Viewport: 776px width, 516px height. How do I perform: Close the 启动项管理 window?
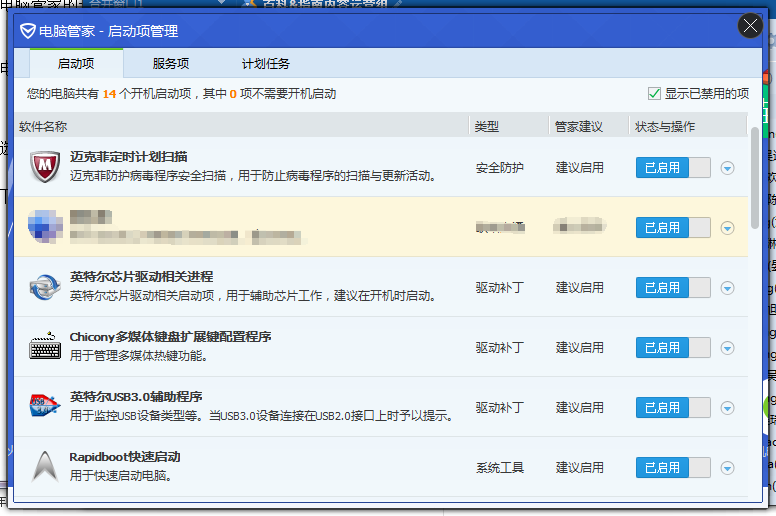[x=750, y=26]
